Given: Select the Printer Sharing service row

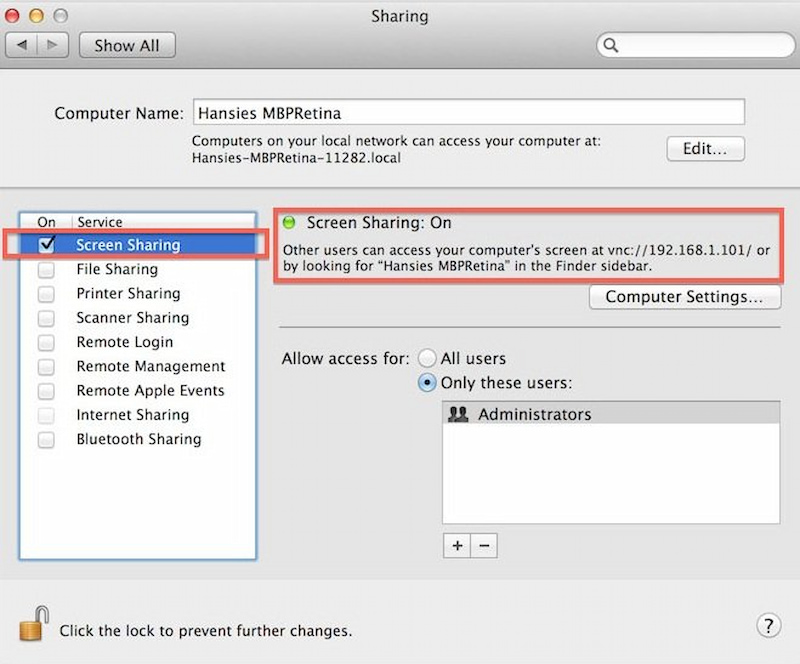Looking at the screenshot, I should click(x=138, y=293).
